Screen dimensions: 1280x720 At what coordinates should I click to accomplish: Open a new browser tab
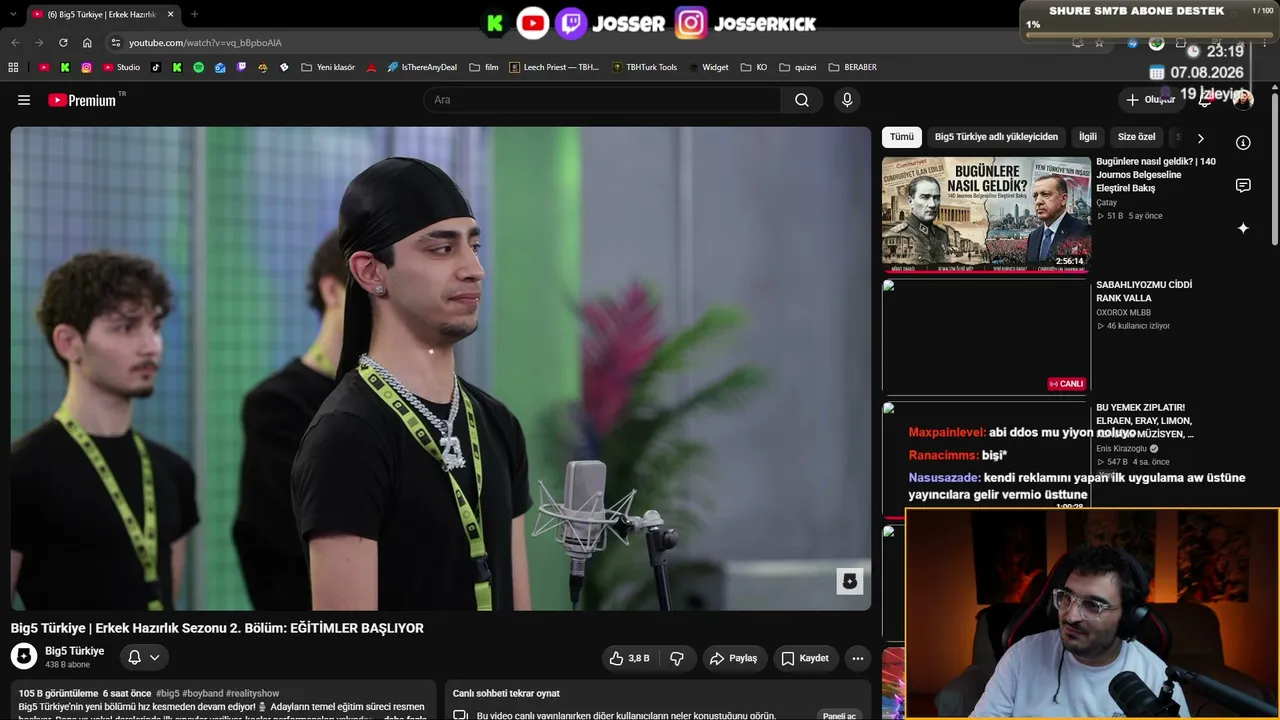(x=194, y=14)
